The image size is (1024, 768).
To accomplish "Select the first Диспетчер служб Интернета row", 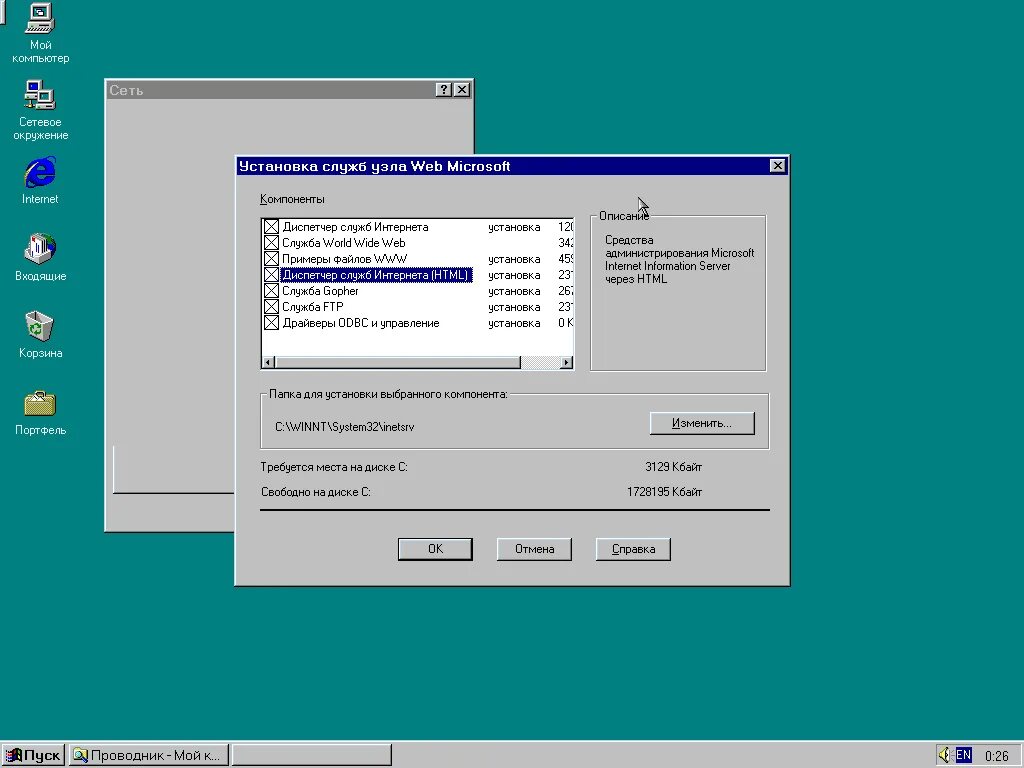I will [417, 227].
